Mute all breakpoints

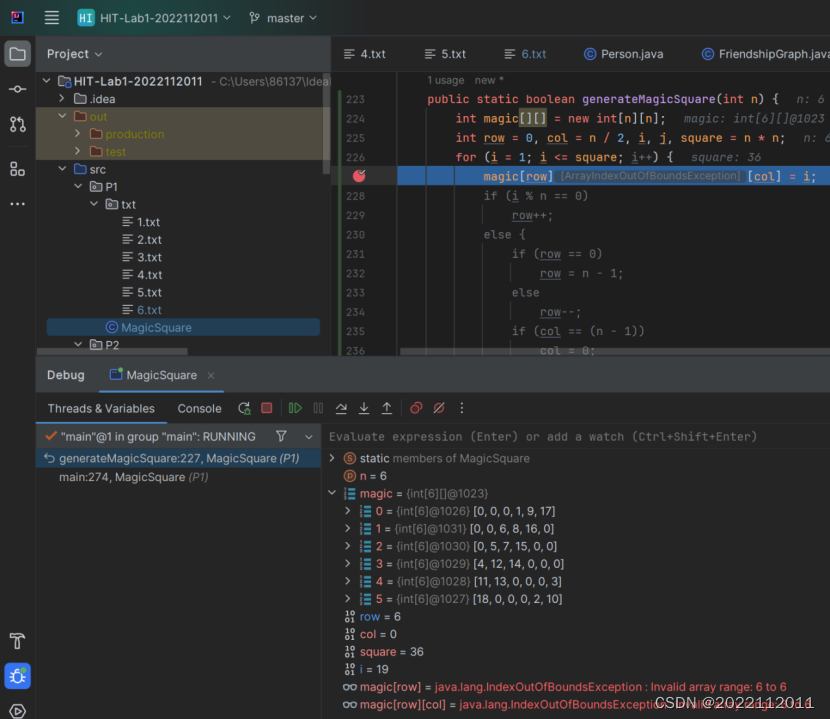click(439, 408)
